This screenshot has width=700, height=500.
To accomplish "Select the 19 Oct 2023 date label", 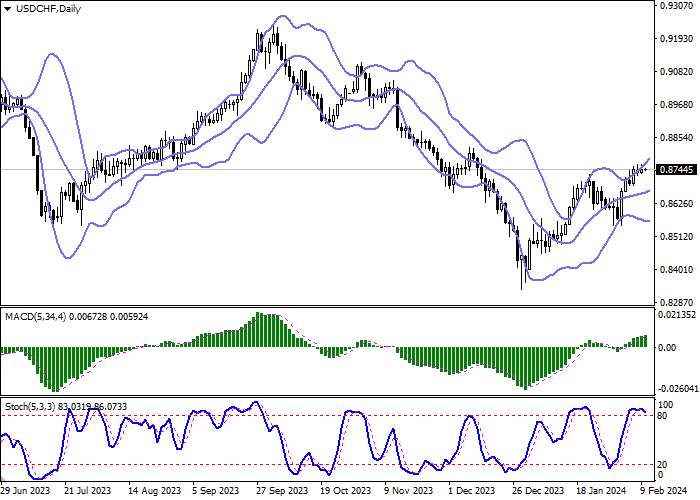I will click(x=346, y=490).
